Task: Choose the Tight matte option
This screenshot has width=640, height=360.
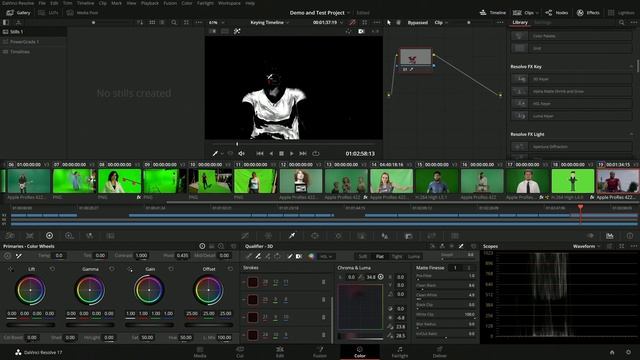Action: click(x=397, y=256)
